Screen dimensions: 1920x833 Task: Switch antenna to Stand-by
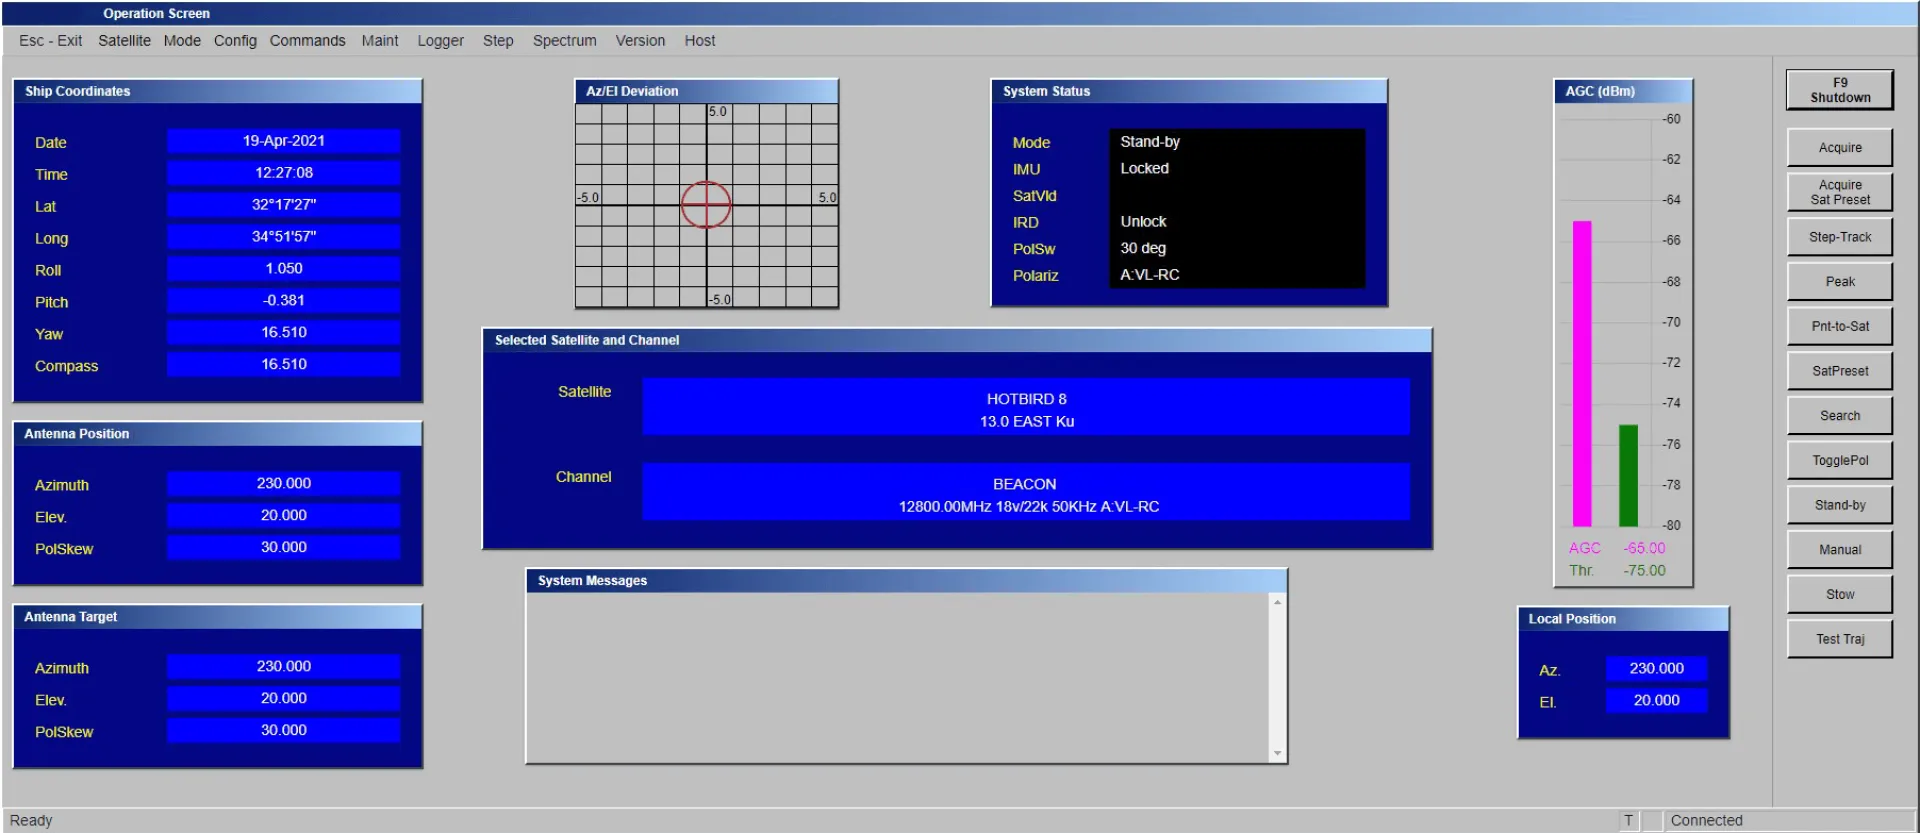pyautogui.click(x=1839, y=505)
